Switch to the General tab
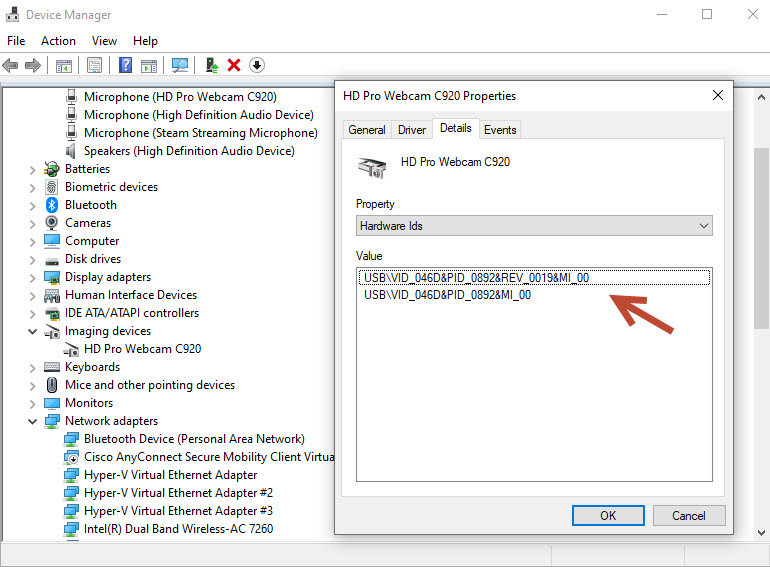 pyautogui.click(x=367, y=130)
